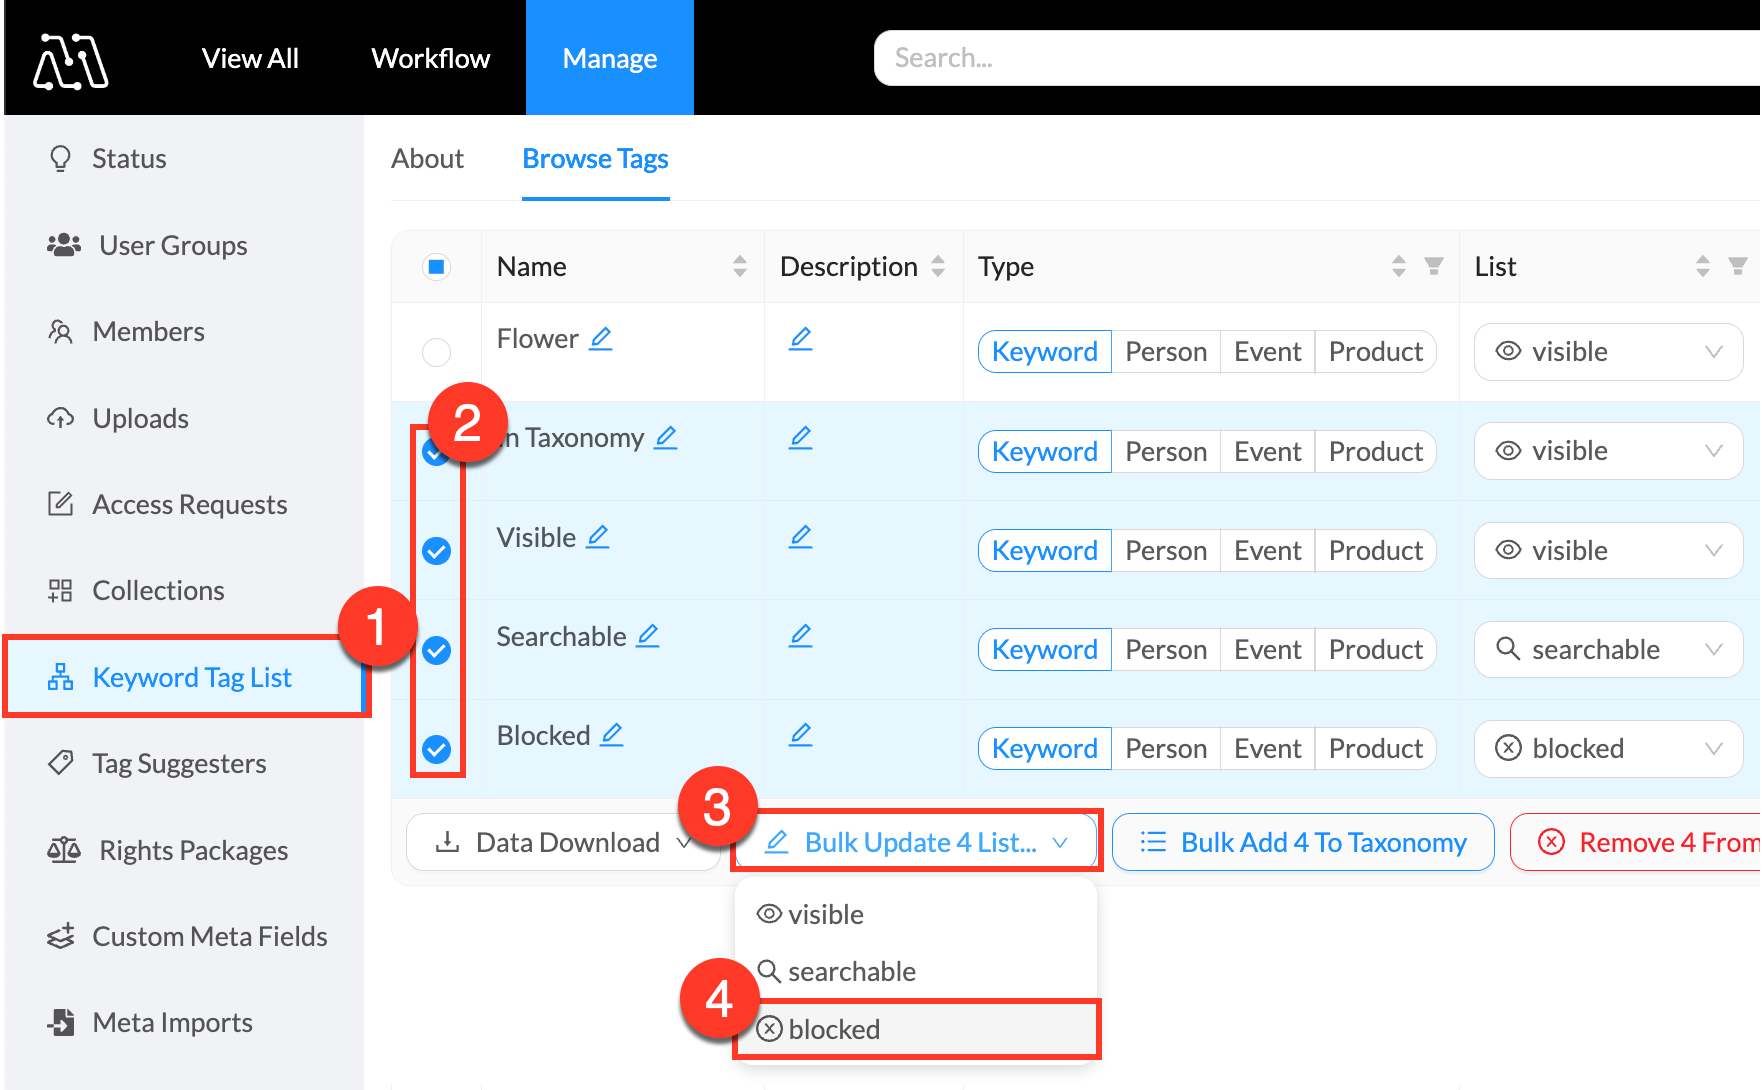Viewport: 1762px width, 1090px height.
Task: Edit the Visible tag name with pencil icon
Action: (x=597, y=537)
